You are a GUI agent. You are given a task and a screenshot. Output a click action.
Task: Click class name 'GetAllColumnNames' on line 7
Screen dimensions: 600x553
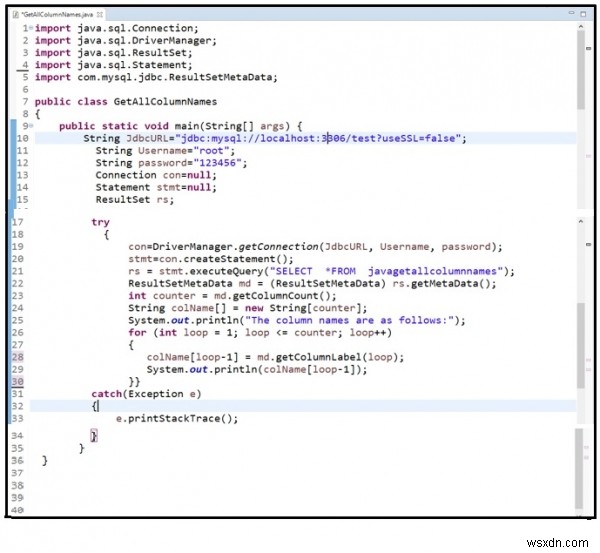(x=165, y=102)
